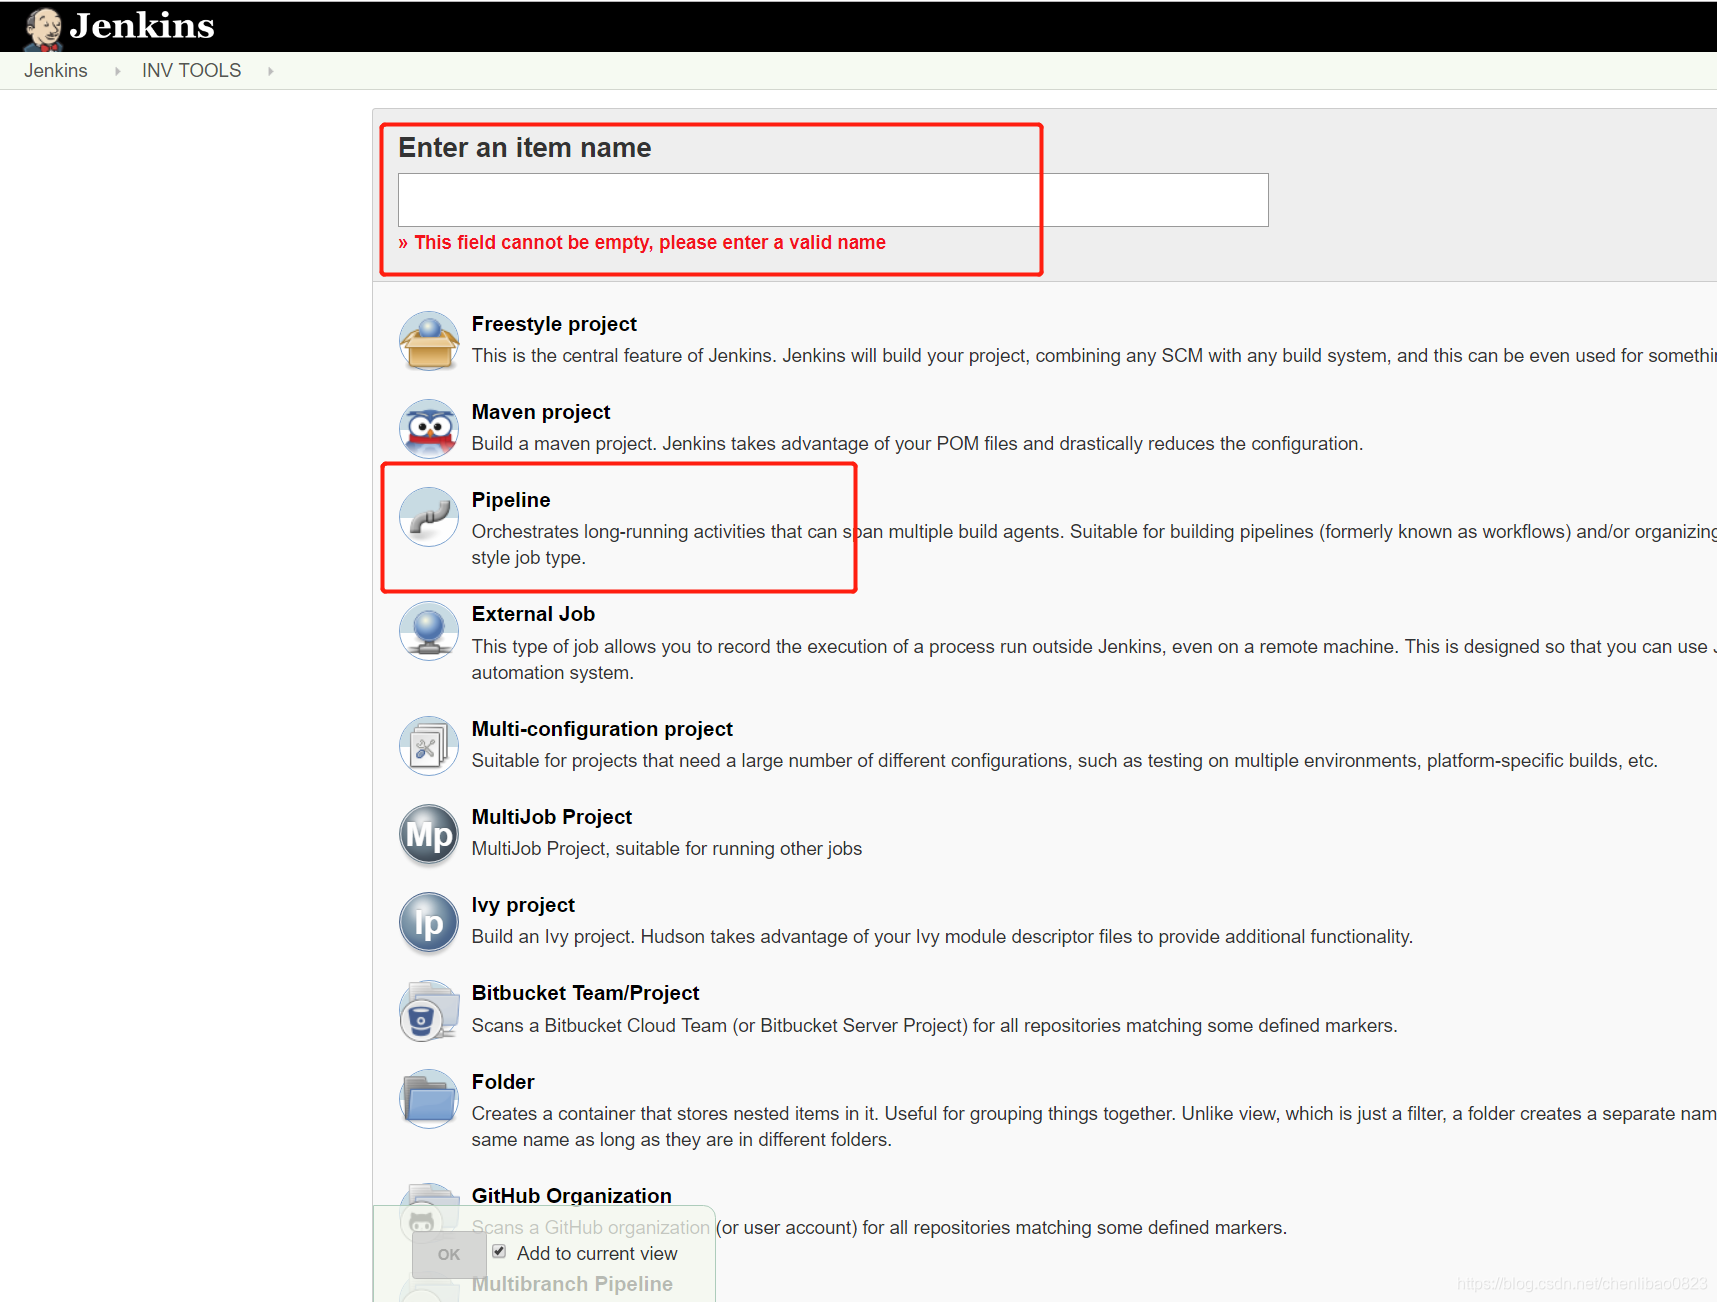
Task: Toggle the Add to current view checkbox
Action: 499,1251
